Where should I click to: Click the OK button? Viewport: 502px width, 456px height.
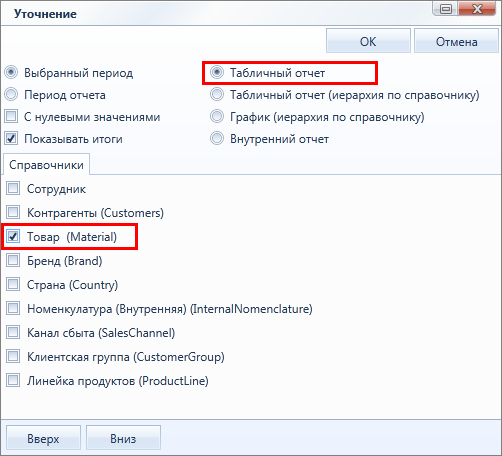tap(368, 41)
